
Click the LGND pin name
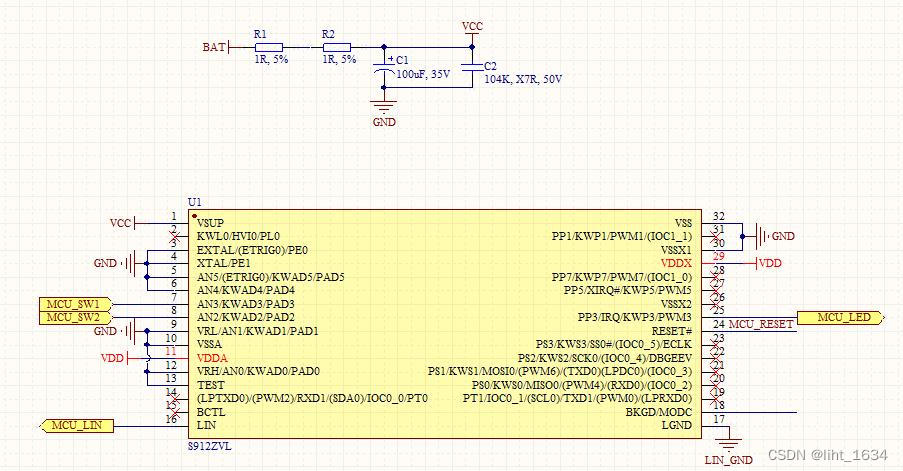click(x=677, y=426)
